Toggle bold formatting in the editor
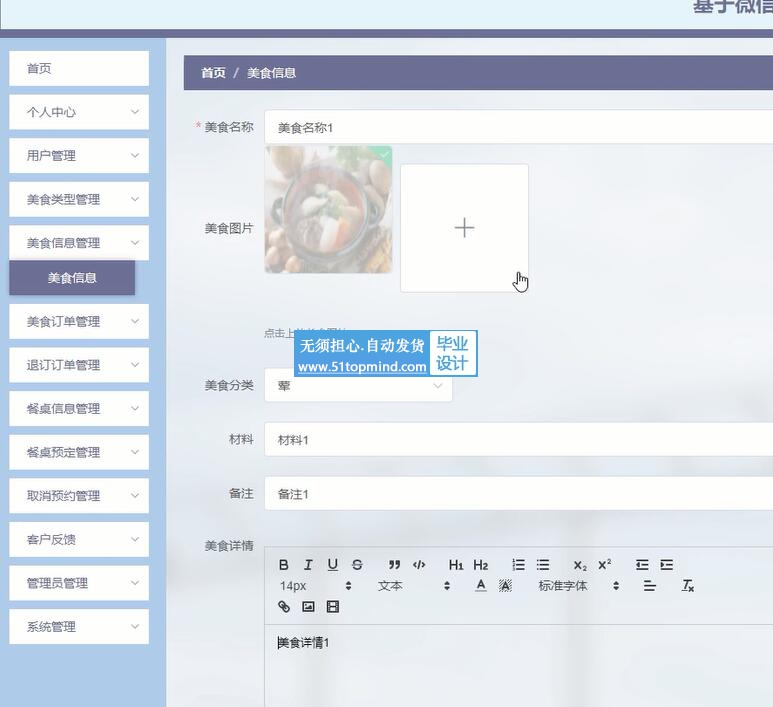 (x=284, y=565)
